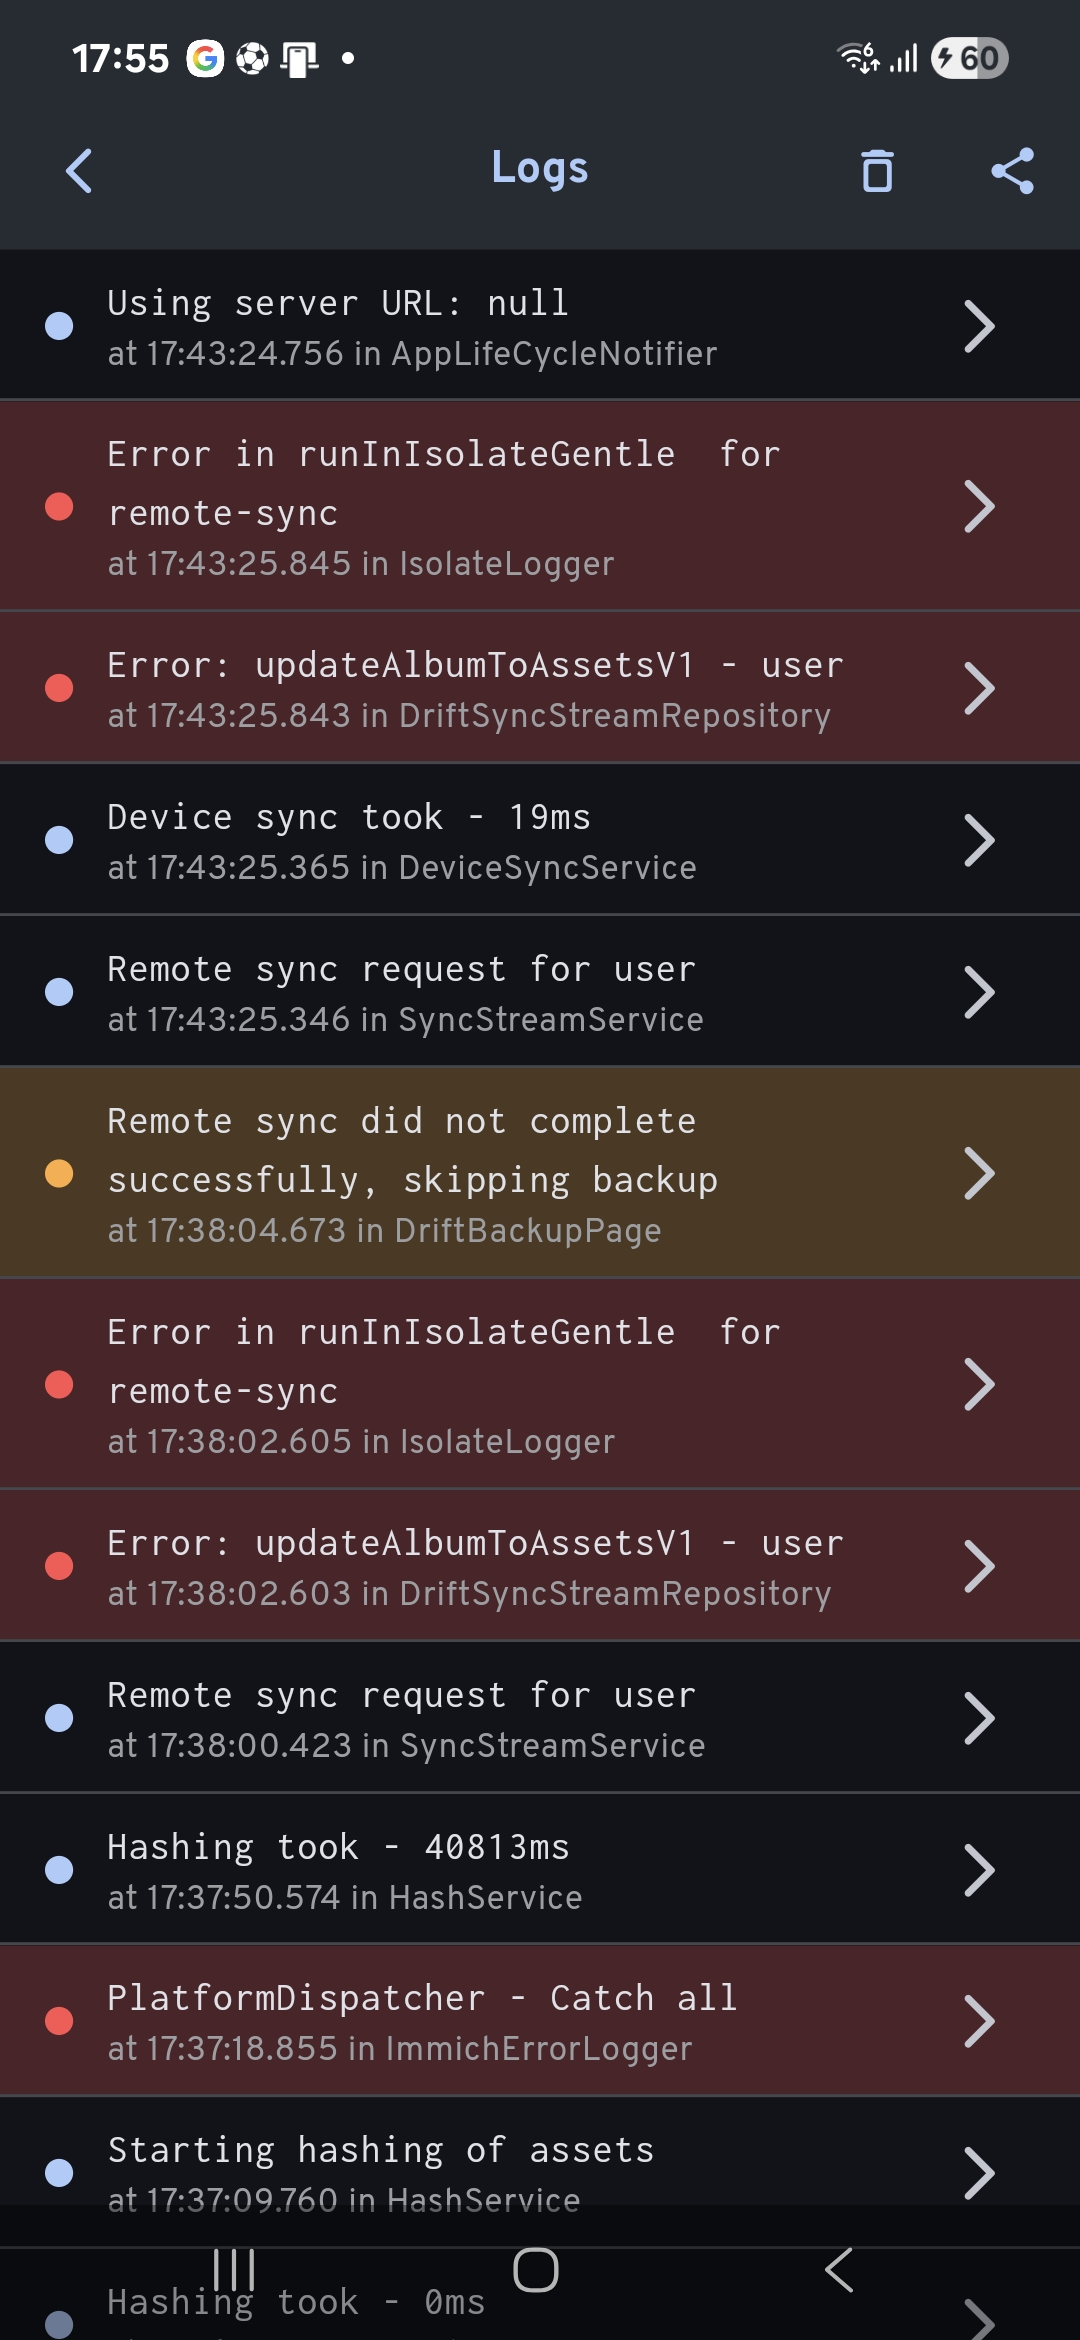Expand the 'Using server URL: null' chevron
The height and width of the screenshot is (2340, 1080).
(x=978, y=326)
